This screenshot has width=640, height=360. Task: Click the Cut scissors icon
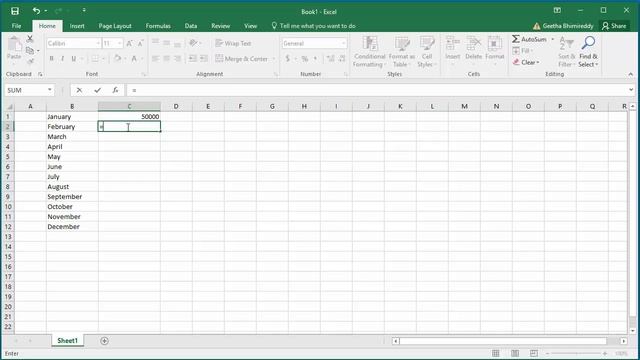pos(30,39)
